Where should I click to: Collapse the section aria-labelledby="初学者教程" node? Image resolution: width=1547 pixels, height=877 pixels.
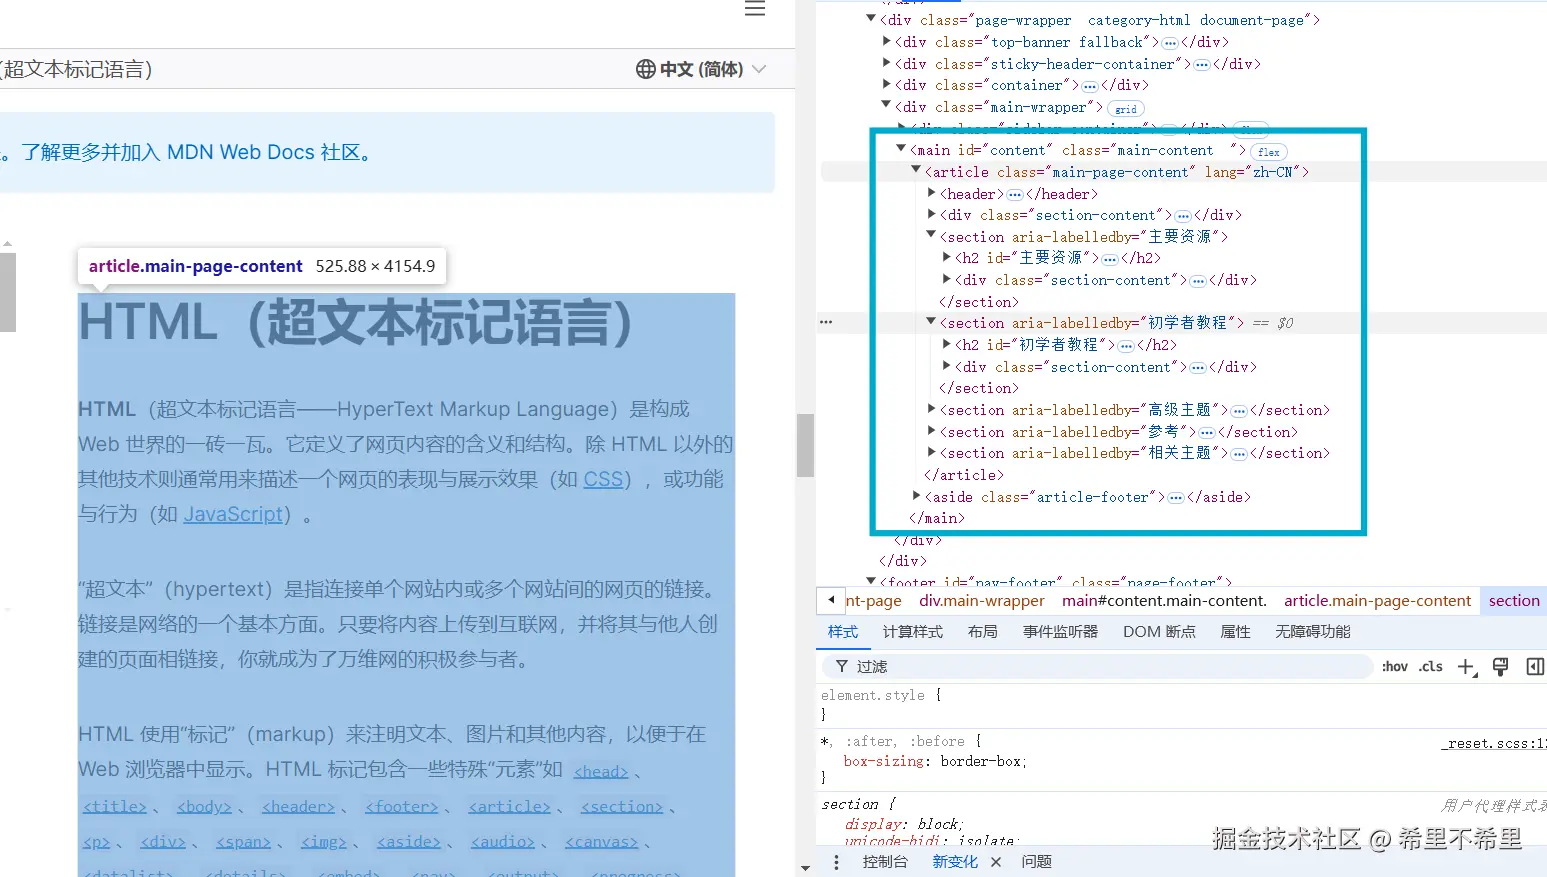(931, 321)
